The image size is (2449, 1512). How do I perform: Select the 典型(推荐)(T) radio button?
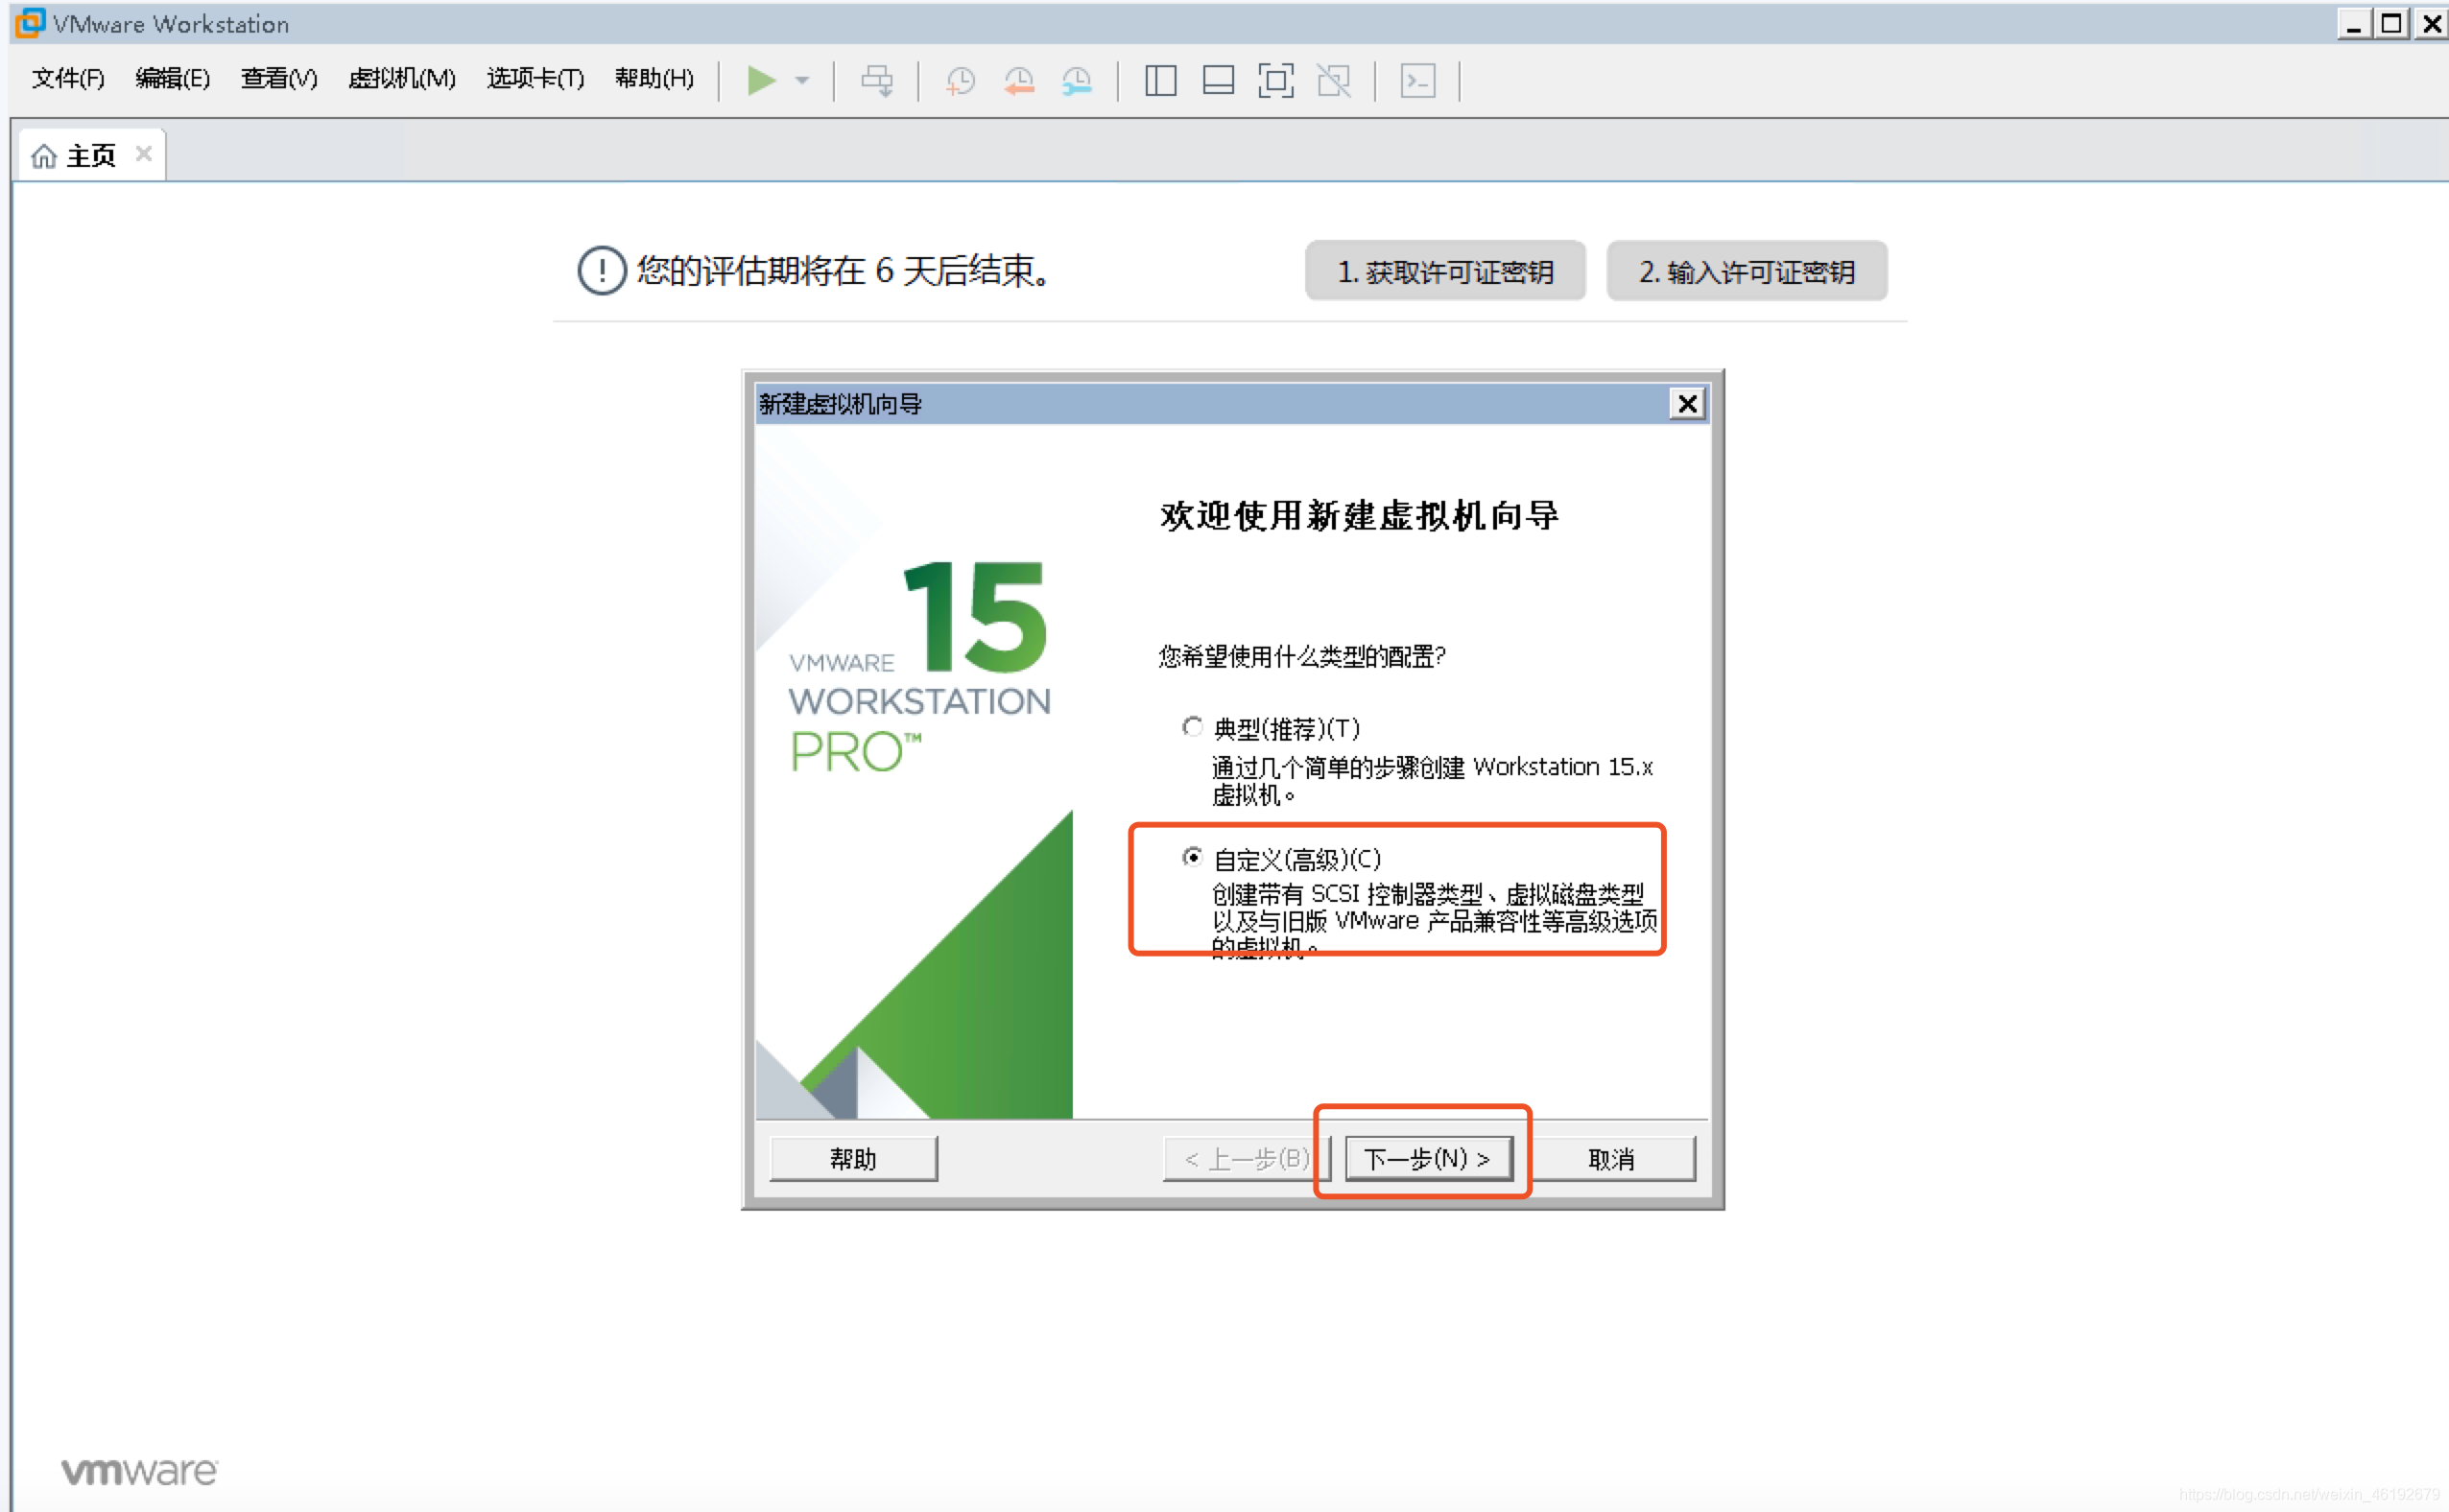click(1192, 727)
